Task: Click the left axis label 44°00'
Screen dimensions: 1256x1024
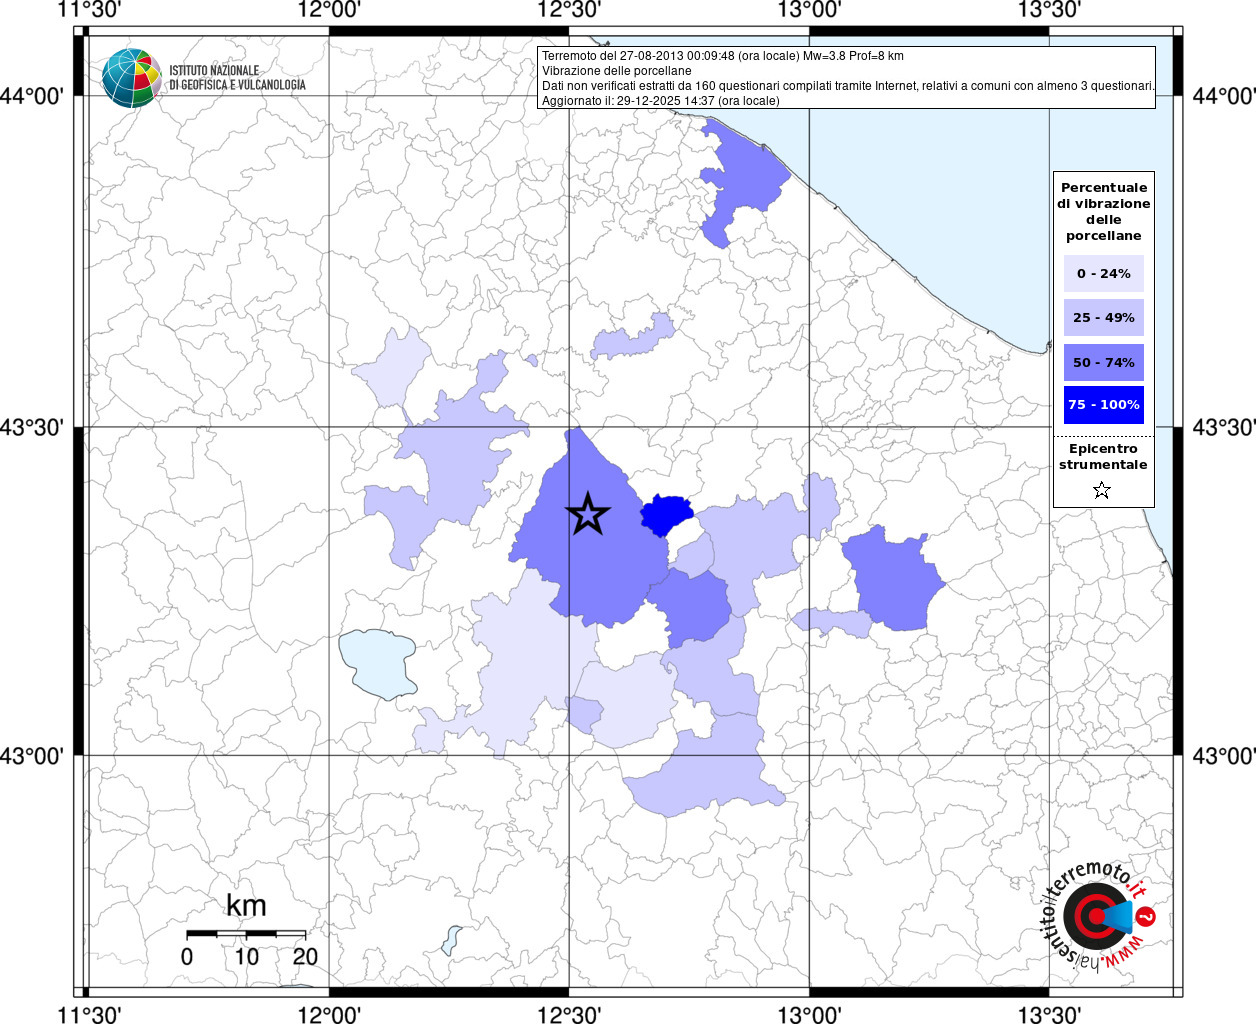Action: point(32,96)
